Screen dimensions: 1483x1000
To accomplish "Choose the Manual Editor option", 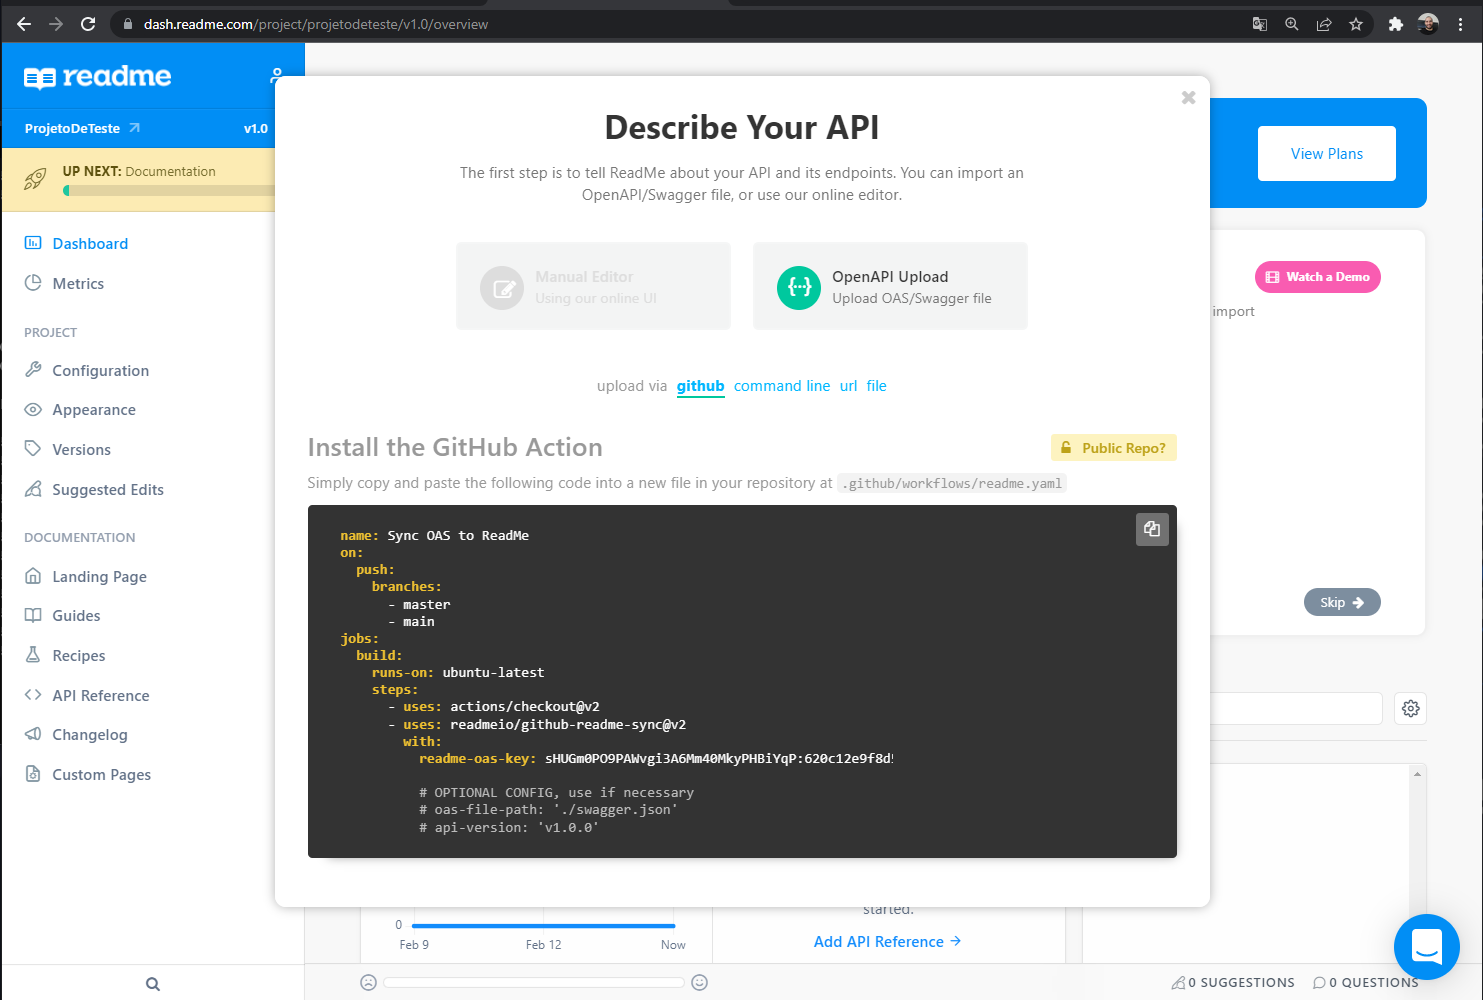I will 593,286.
